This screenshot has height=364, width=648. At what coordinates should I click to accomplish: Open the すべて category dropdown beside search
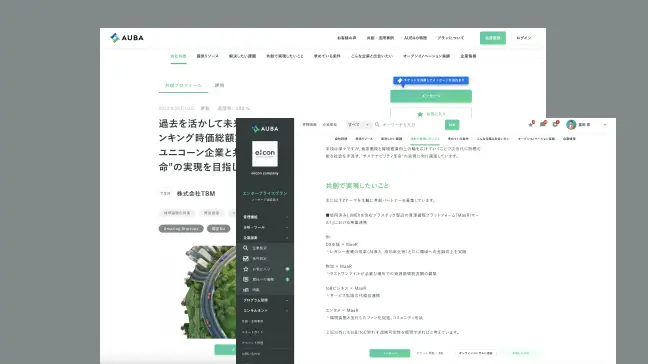358,124
